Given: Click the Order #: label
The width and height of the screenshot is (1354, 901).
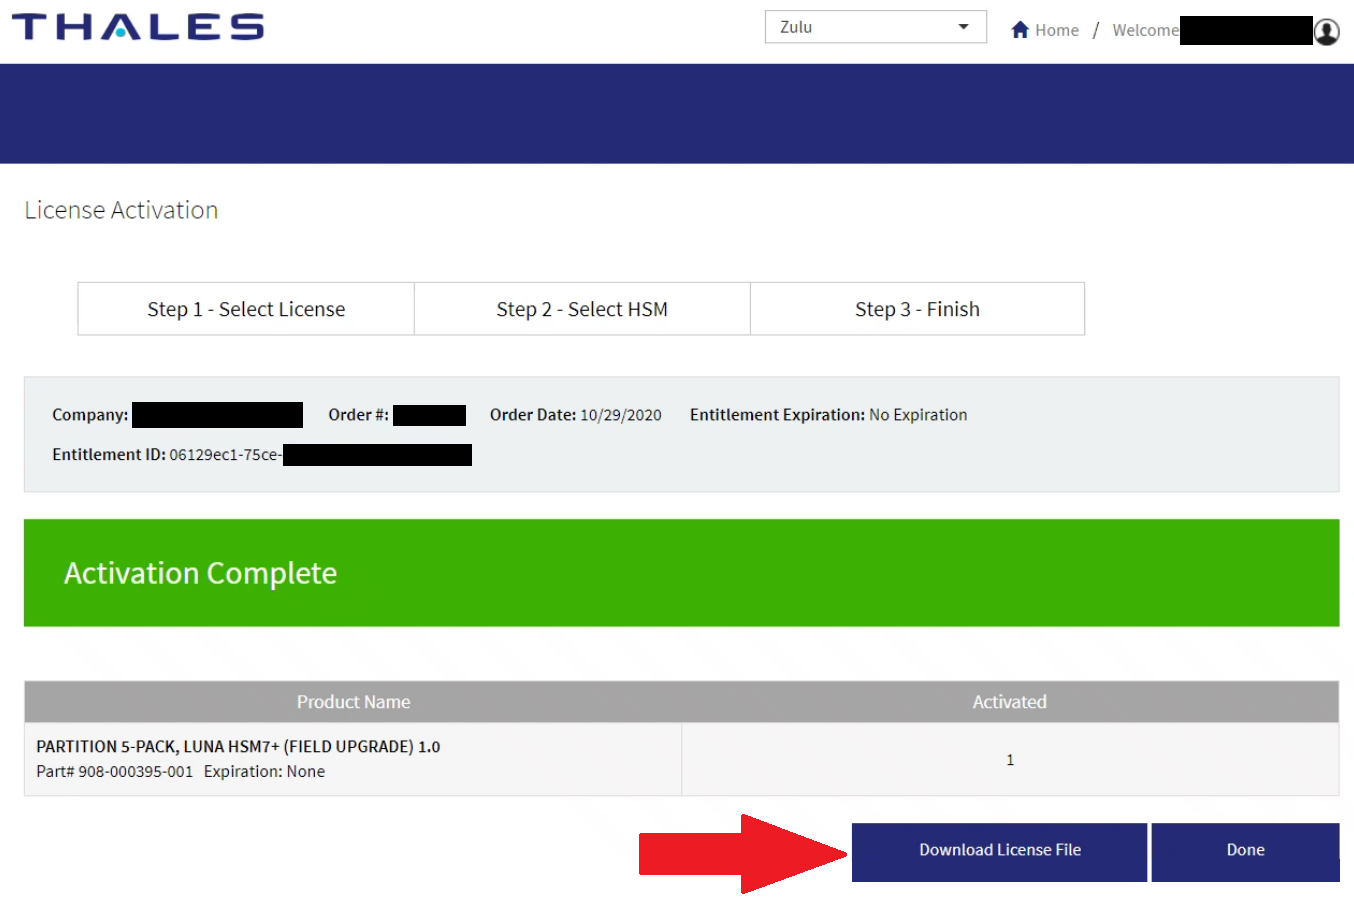Looking at the screenshot, I should (x=358, y=415).
